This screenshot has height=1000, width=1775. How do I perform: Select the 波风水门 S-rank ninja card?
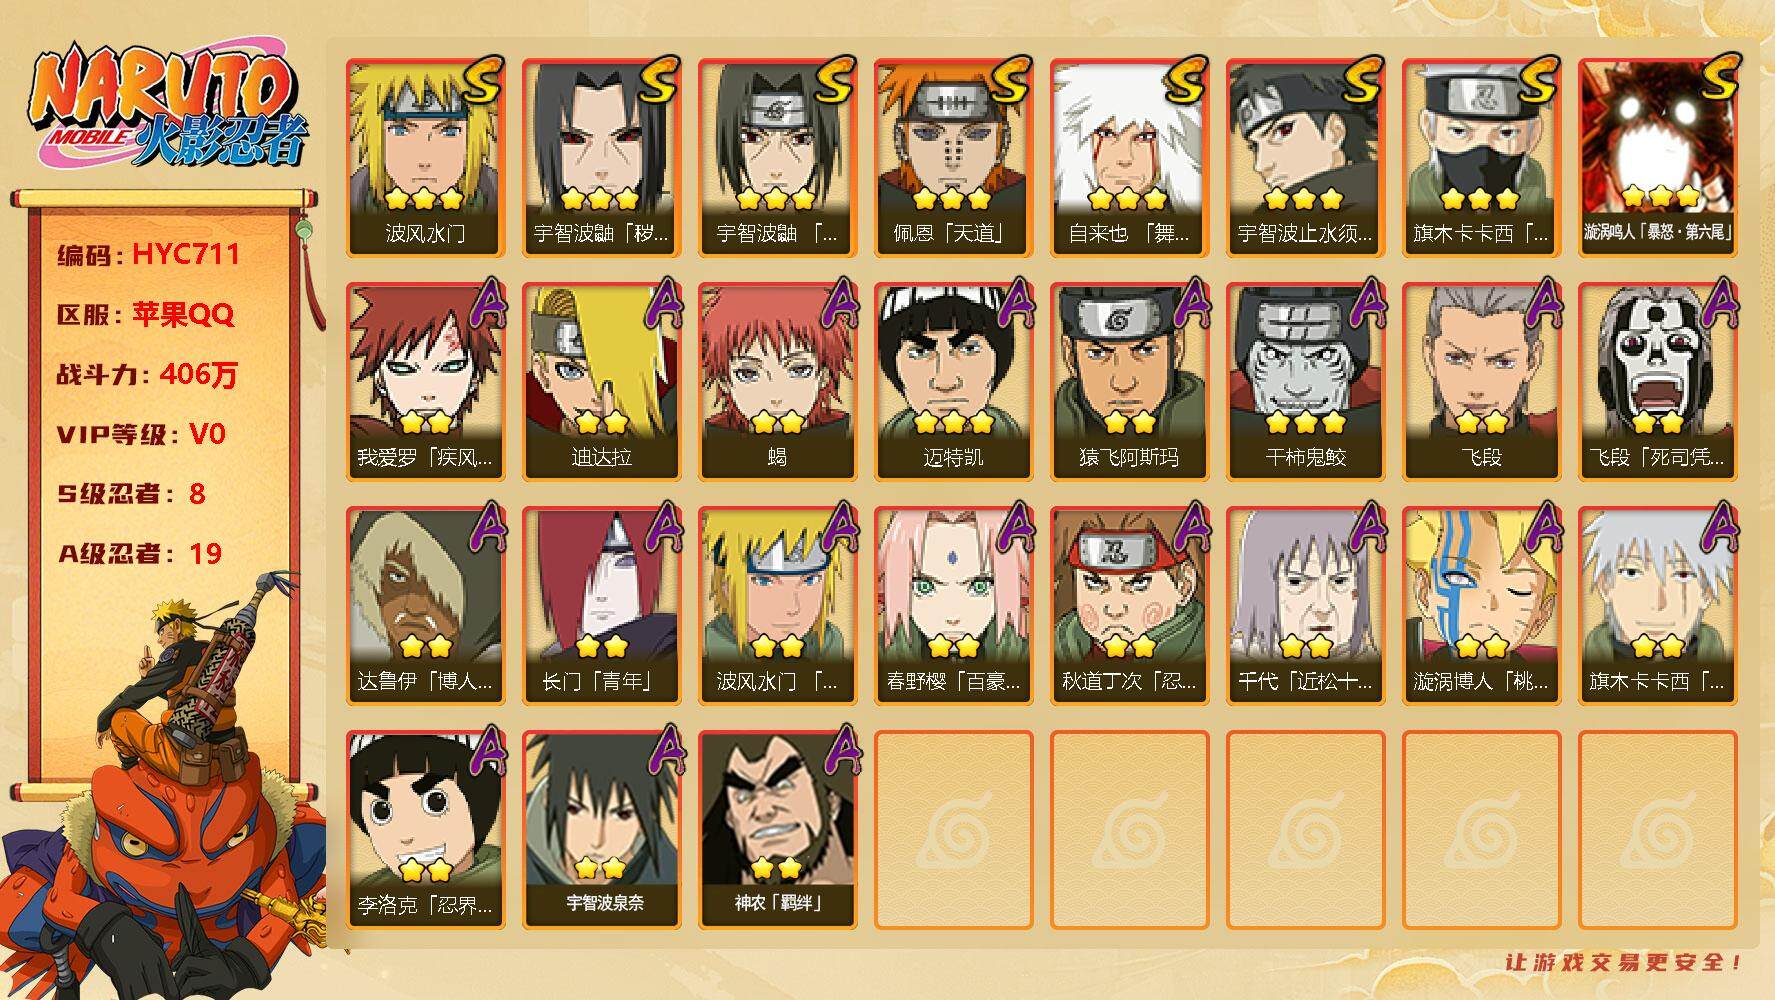(425, 158)
